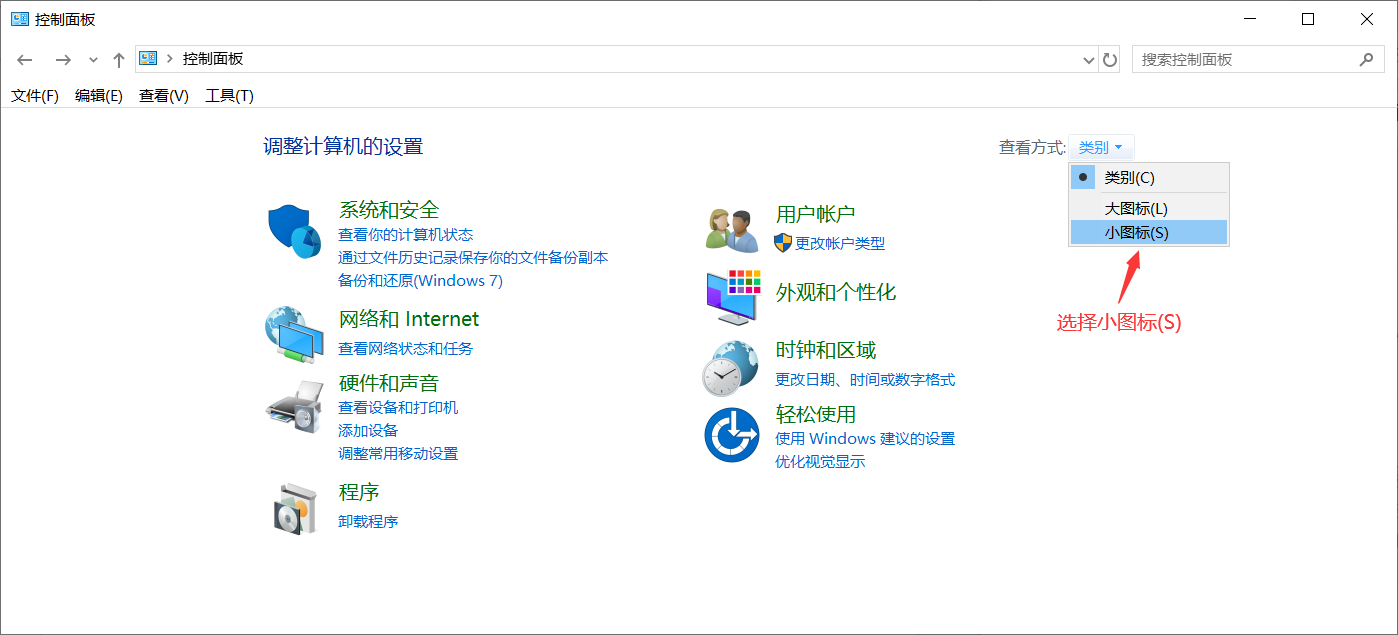Open the 系统和安全 shield icon
The height and width of the screenshot is (635, 1398).
click(x=295, y=231)
